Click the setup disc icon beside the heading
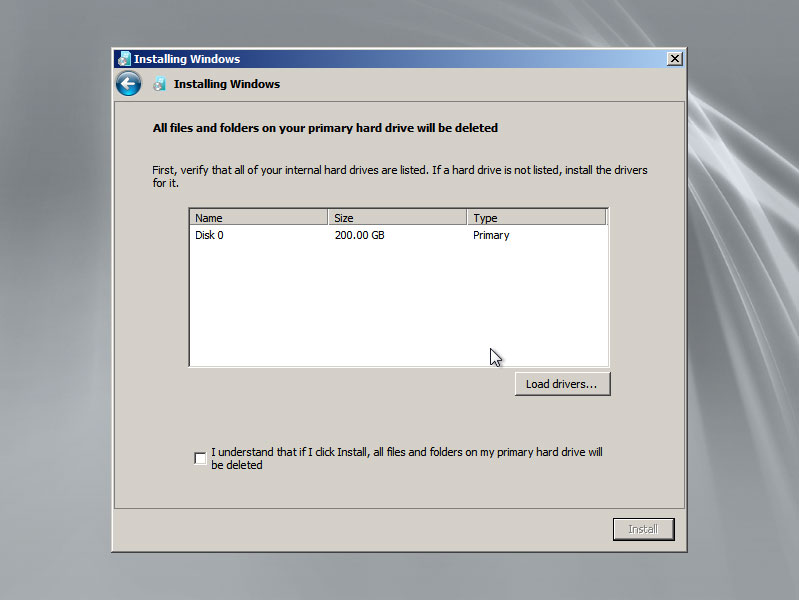 [x=159, y=84]
